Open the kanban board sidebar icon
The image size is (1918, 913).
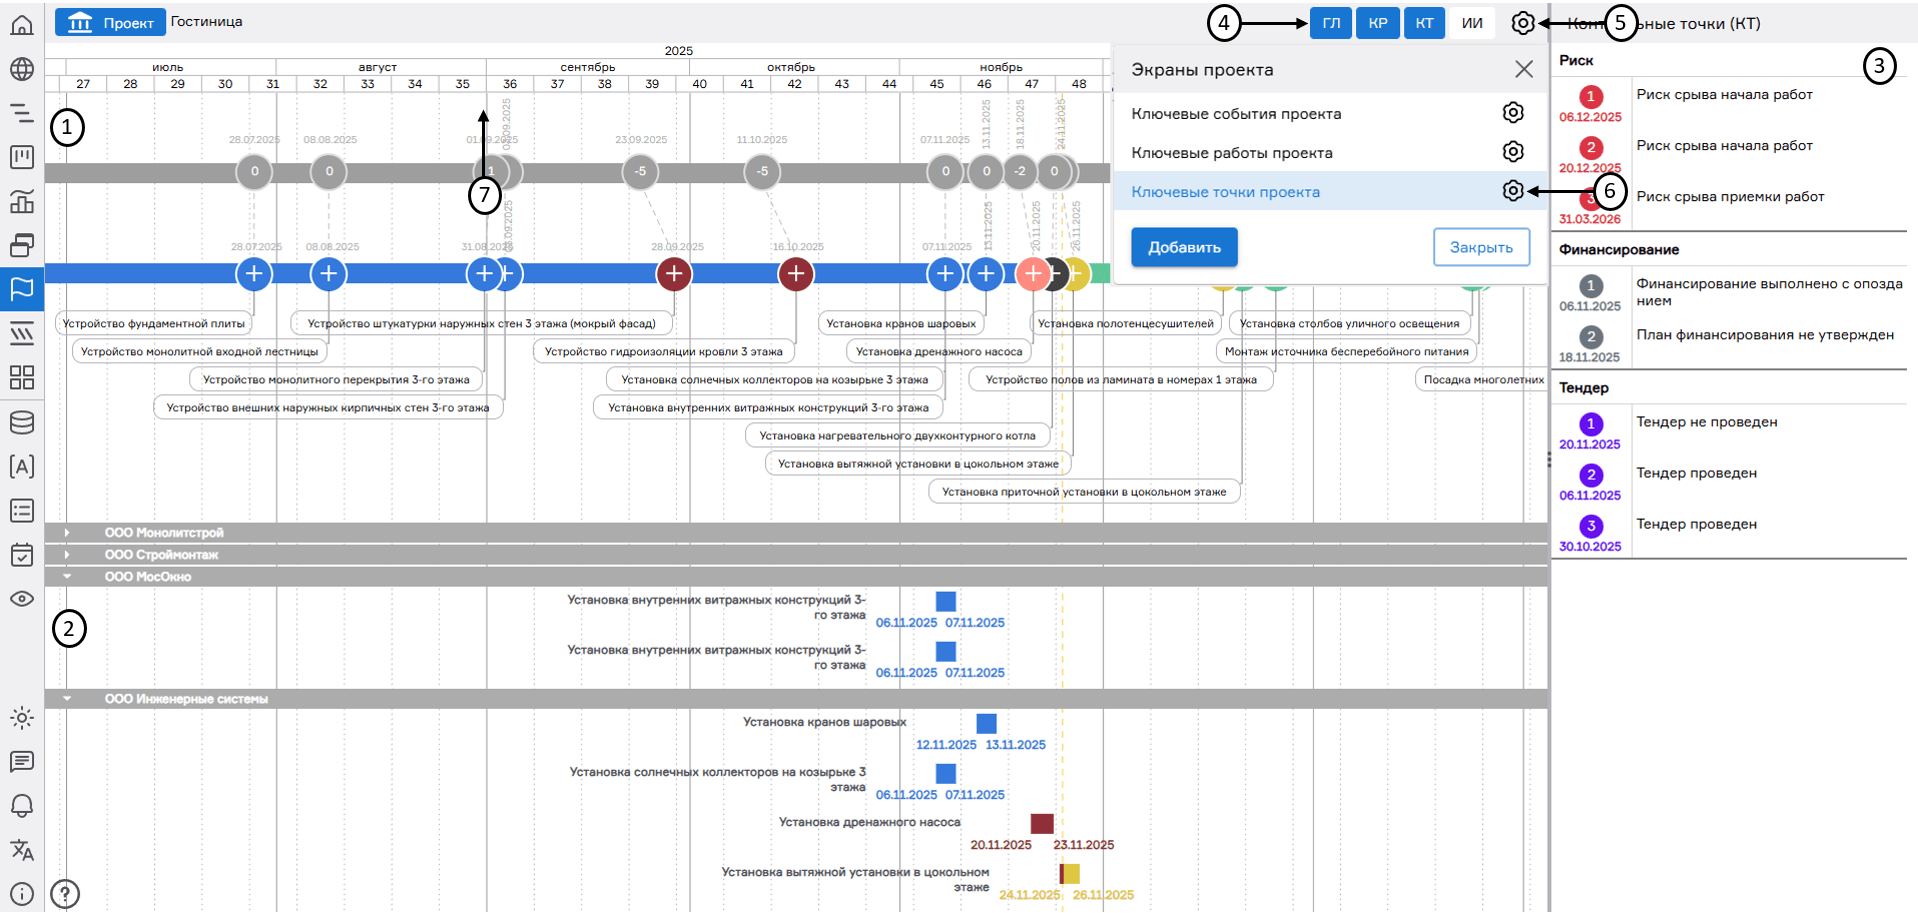pos(22,157)
